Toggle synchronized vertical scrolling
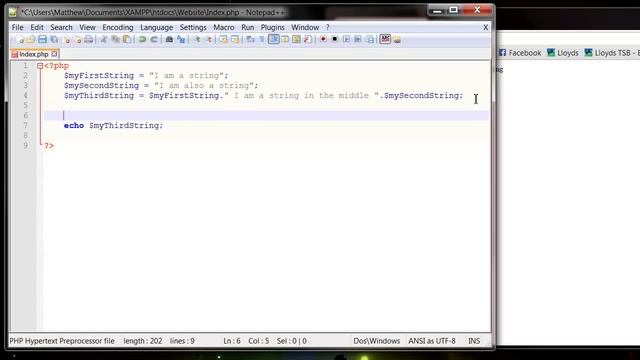The height and width of the screenshot is (360, 640). pos(223,40)
